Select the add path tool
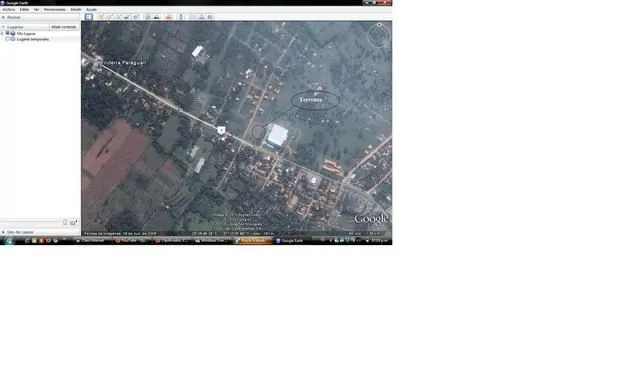Image resolution: width=640 pixels, height=383 pixels. pyautogui.click(x=118, y=17)
